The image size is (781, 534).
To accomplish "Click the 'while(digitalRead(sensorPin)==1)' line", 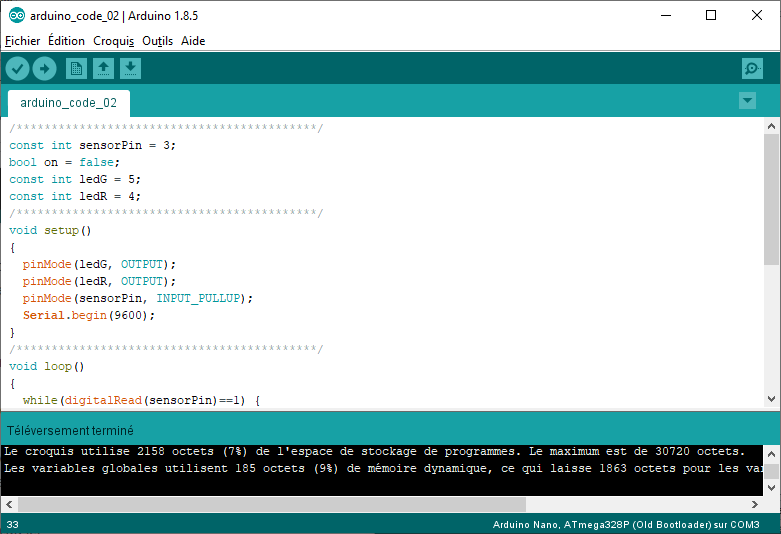I will coord(141,400).
